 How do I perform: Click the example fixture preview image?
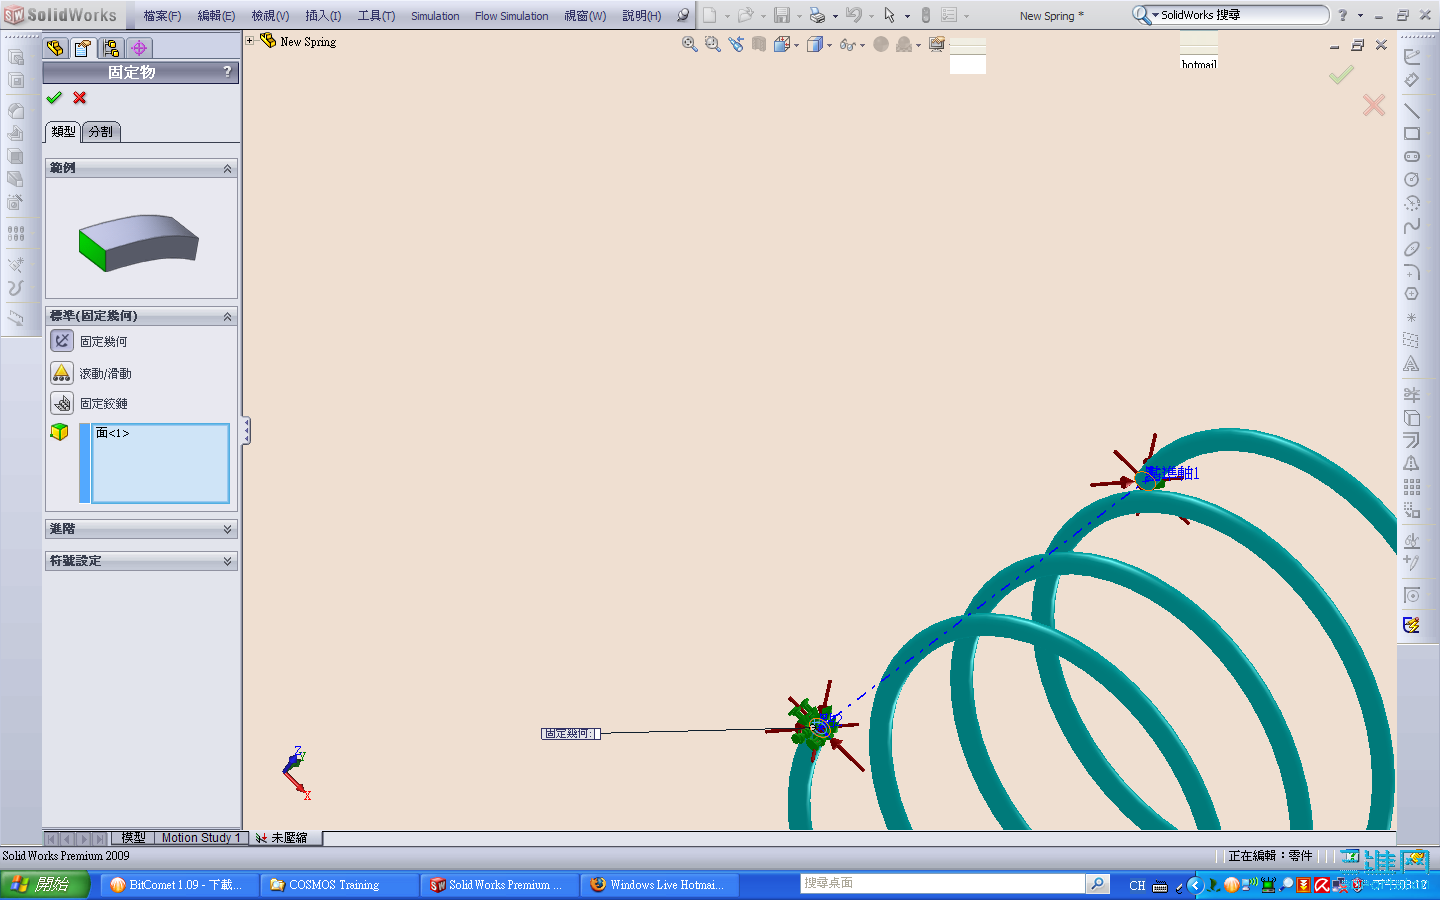139,243
